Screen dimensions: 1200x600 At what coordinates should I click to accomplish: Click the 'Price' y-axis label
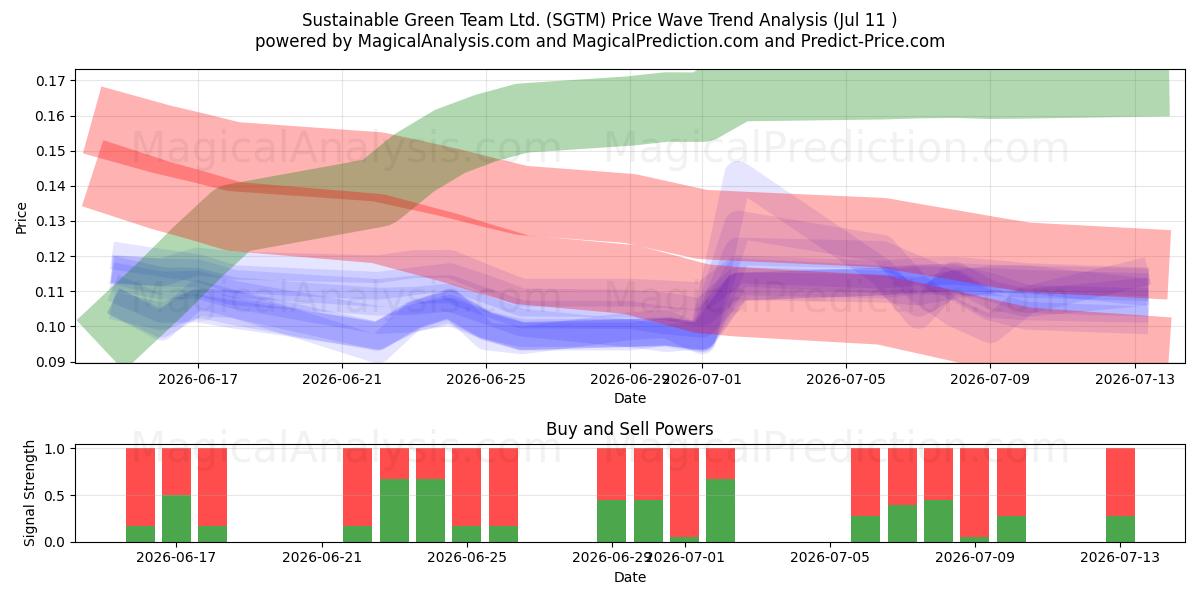[x=22, y=216]
